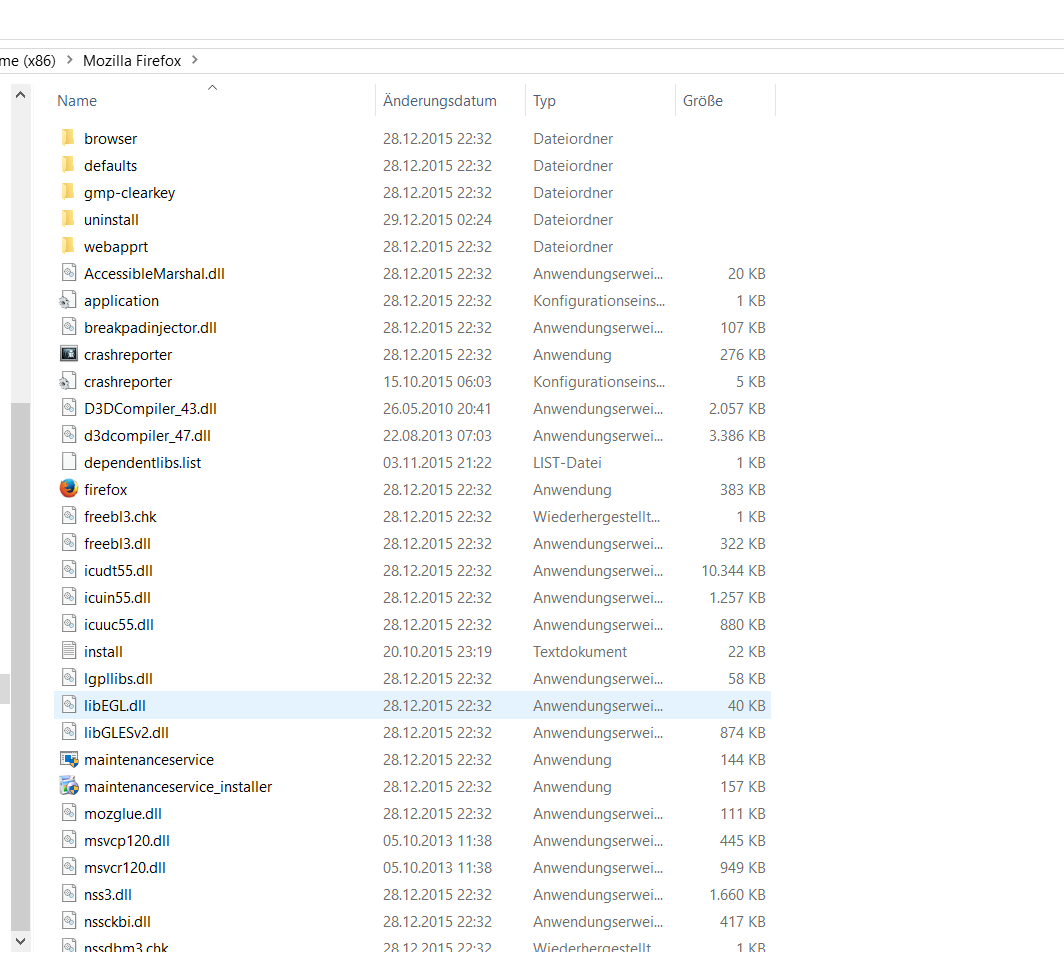Click the maintenanceservice application icon
Viewport: 1064px width, 971px height.
point(68,759)
